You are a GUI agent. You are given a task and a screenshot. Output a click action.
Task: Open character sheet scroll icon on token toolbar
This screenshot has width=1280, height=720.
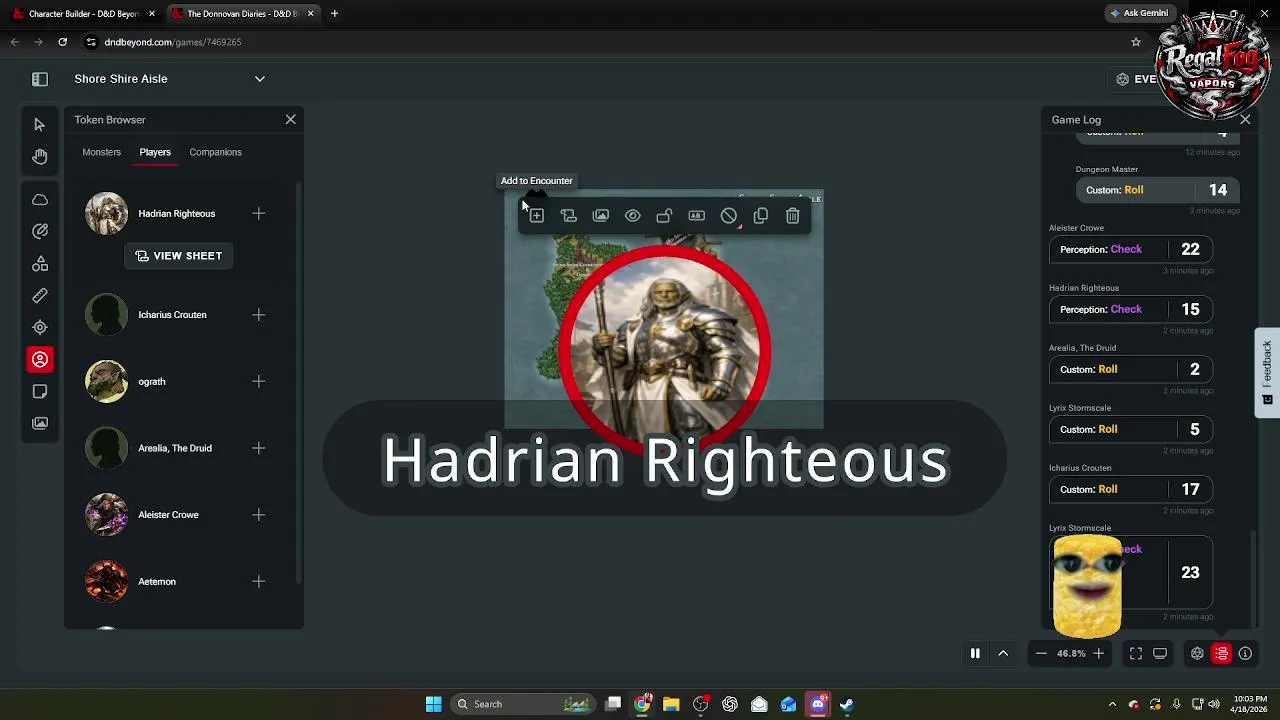pyautogui.click(x=569, y=216)
